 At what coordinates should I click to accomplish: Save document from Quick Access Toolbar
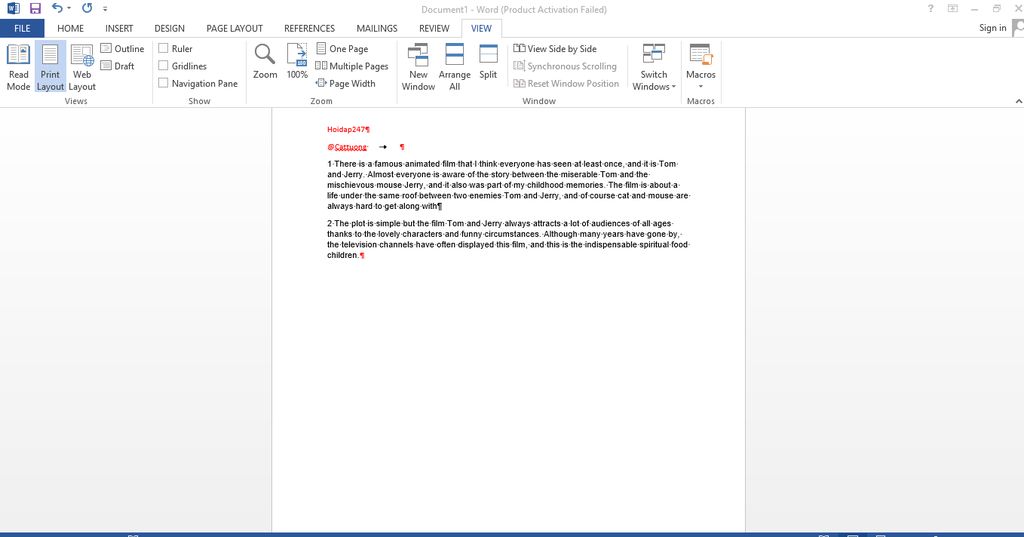tap(35, 8)
